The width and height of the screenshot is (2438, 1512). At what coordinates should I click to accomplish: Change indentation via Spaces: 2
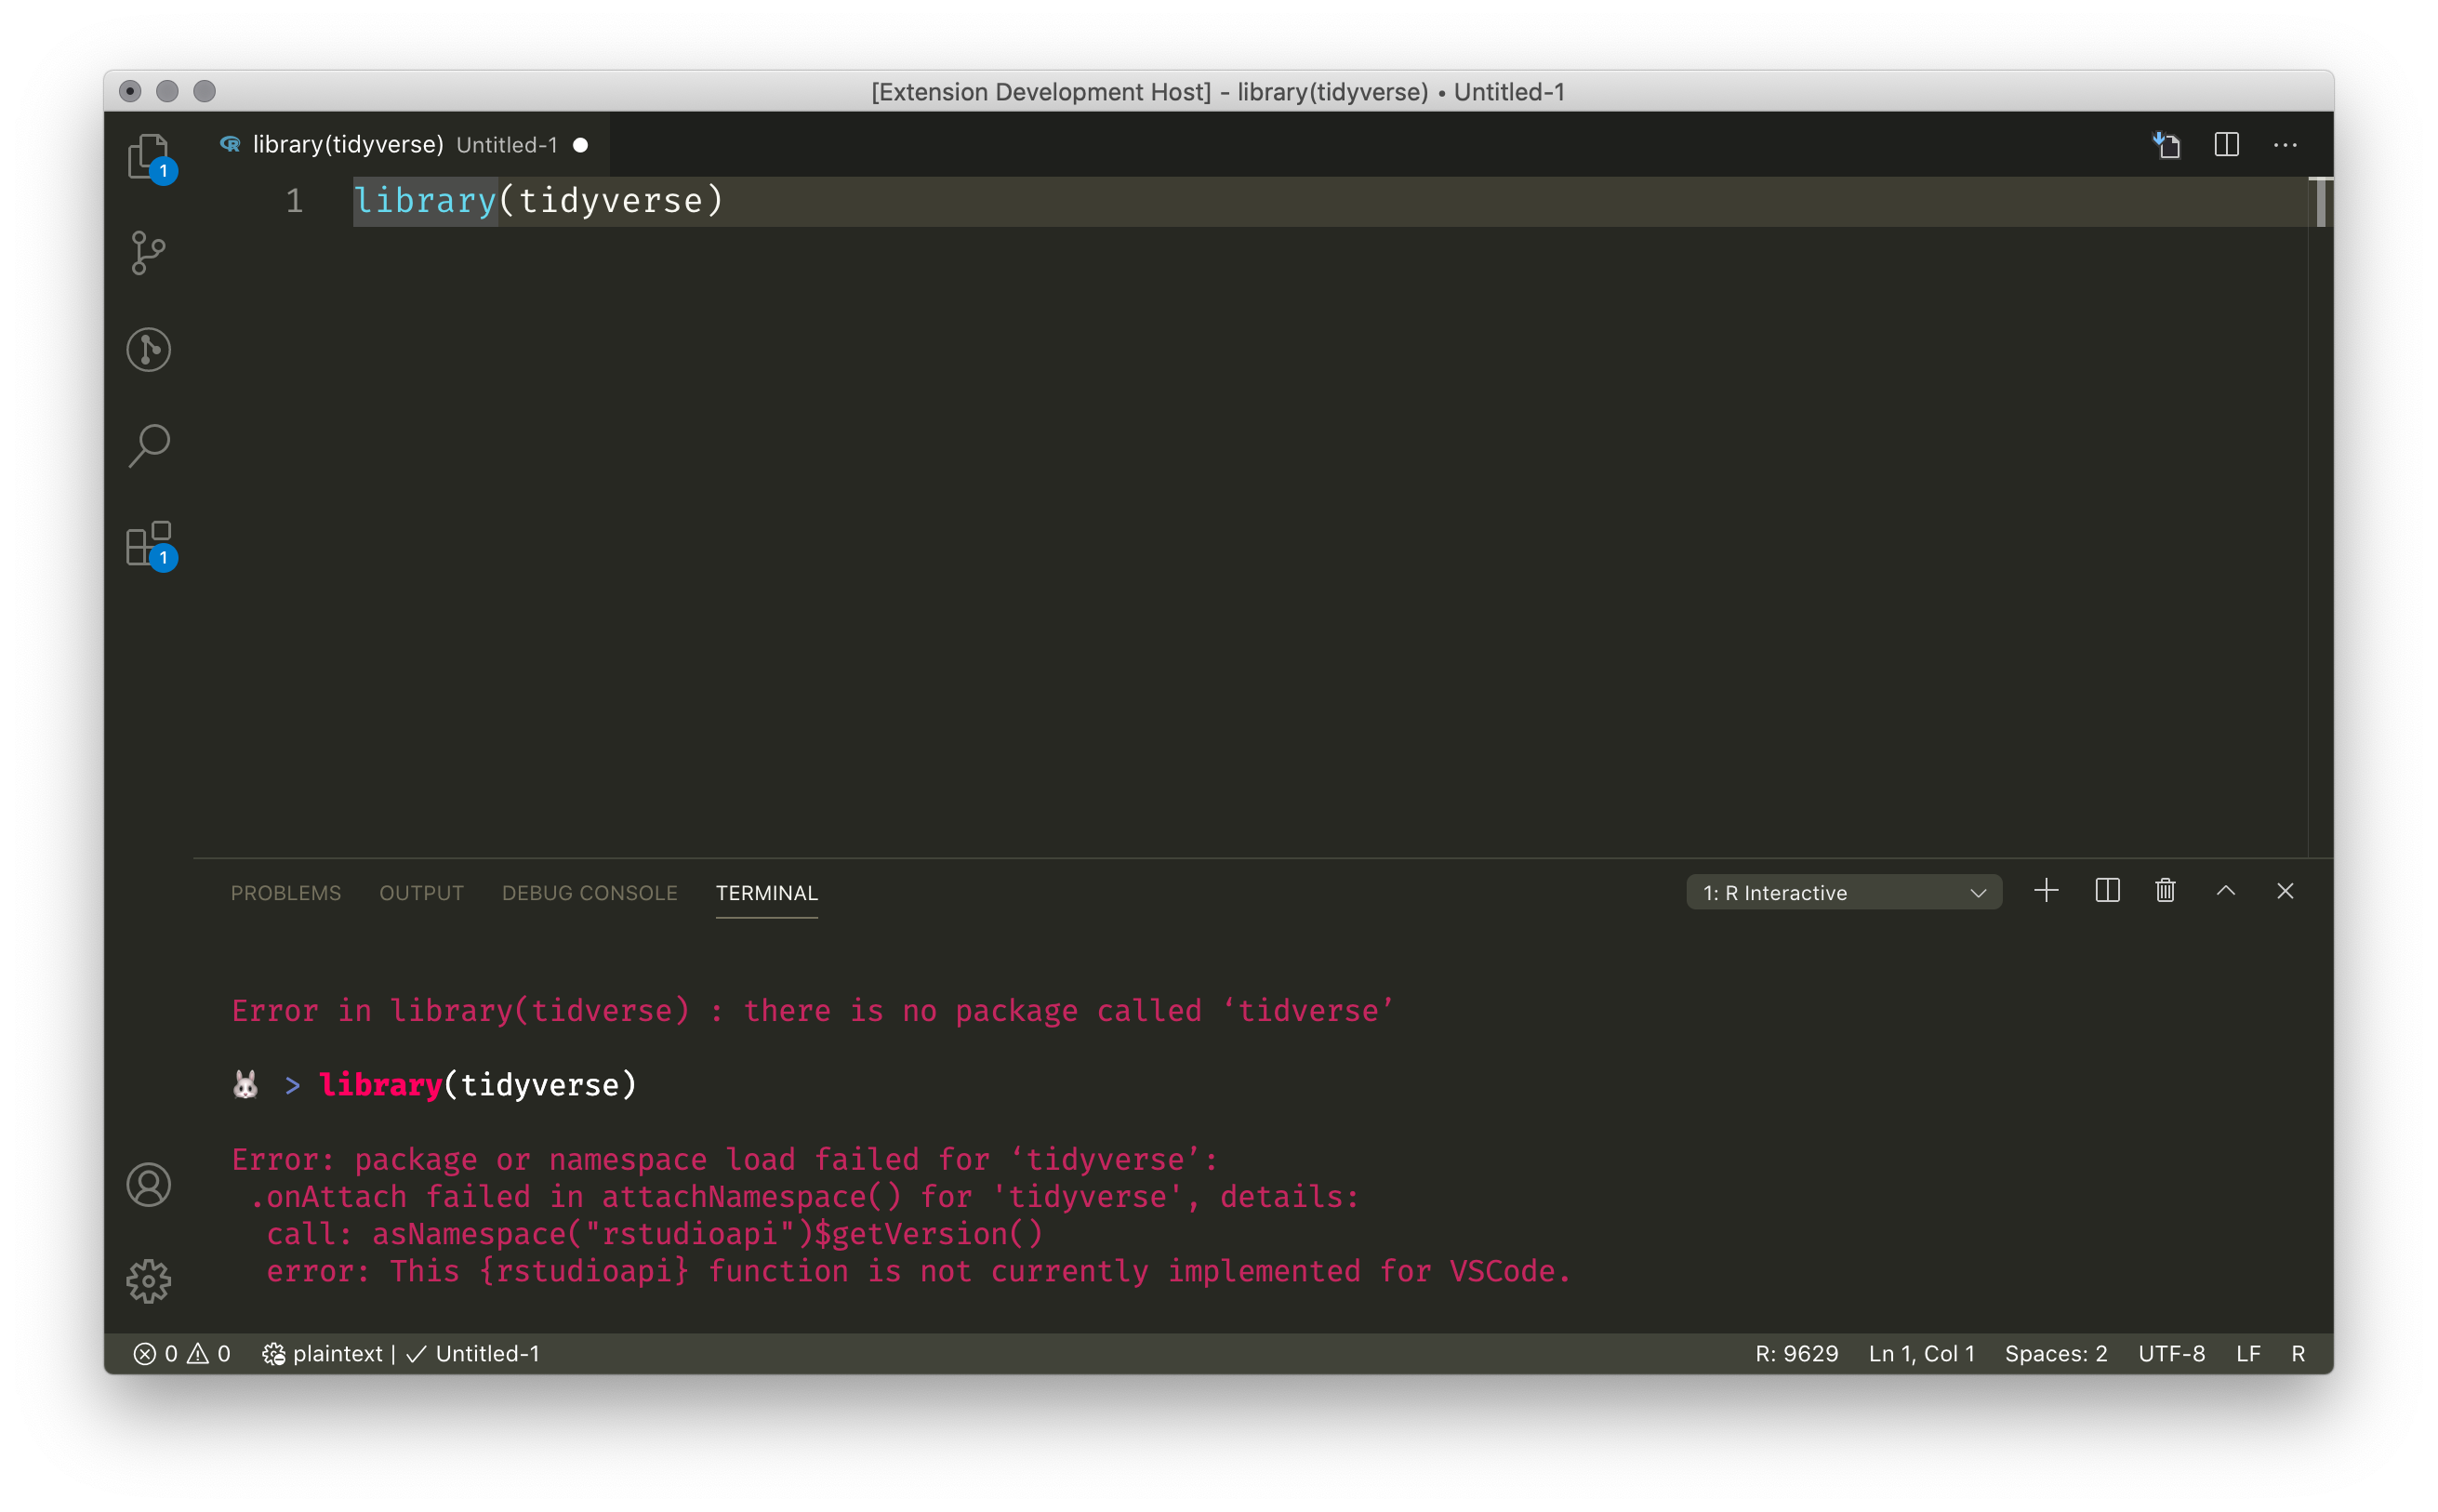click(x=2055, y=1353)
